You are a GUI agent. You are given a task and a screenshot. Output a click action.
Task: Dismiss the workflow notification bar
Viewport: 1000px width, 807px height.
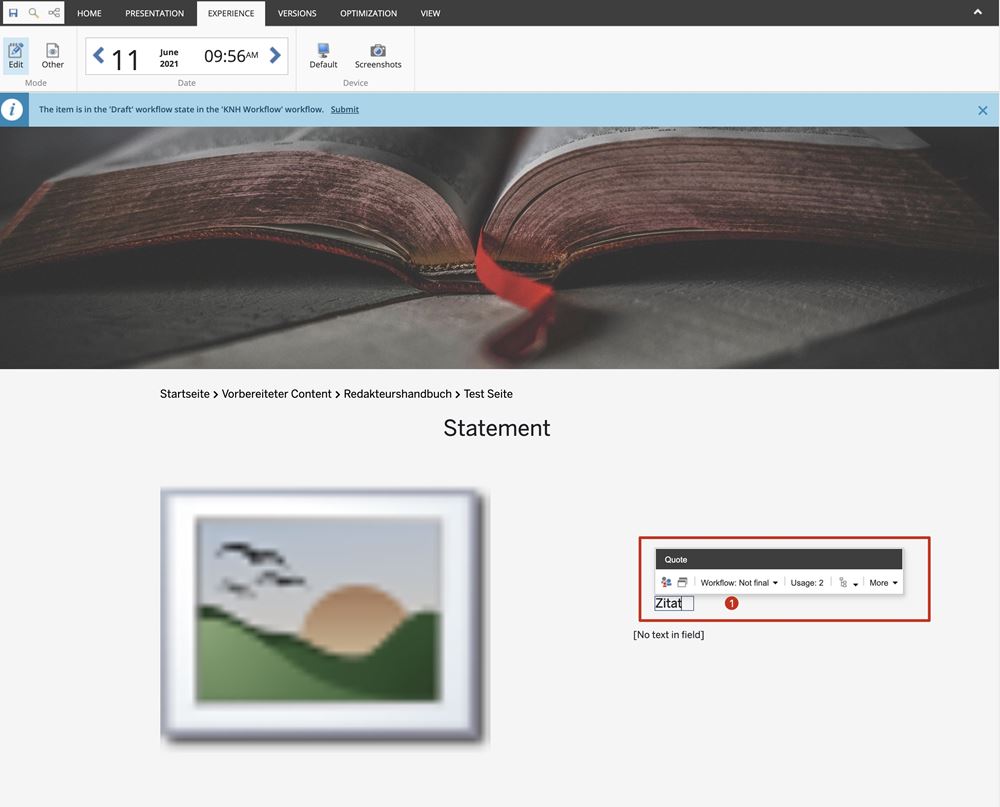[983, 110]
